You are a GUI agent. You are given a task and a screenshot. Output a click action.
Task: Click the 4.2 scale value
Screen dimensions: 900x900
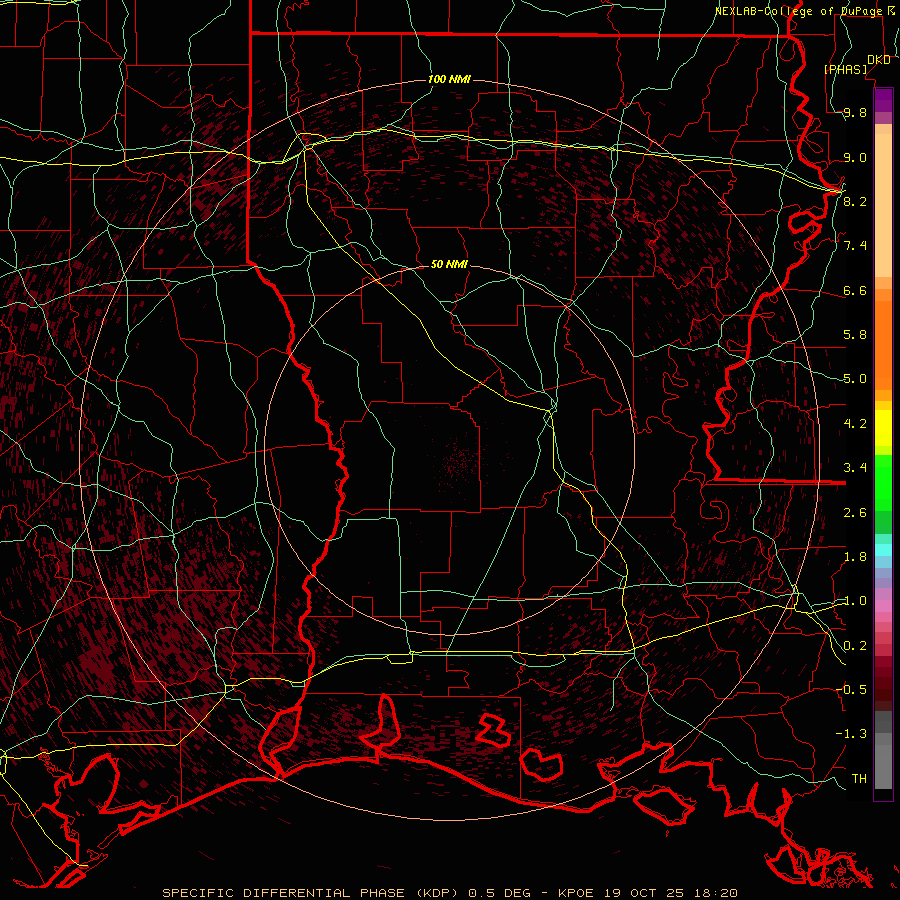[855, 423]
